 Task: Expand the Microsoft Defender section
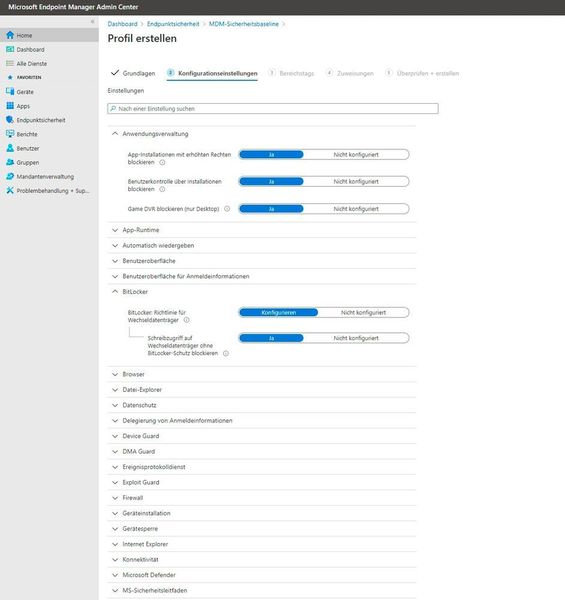coord(262,575)
